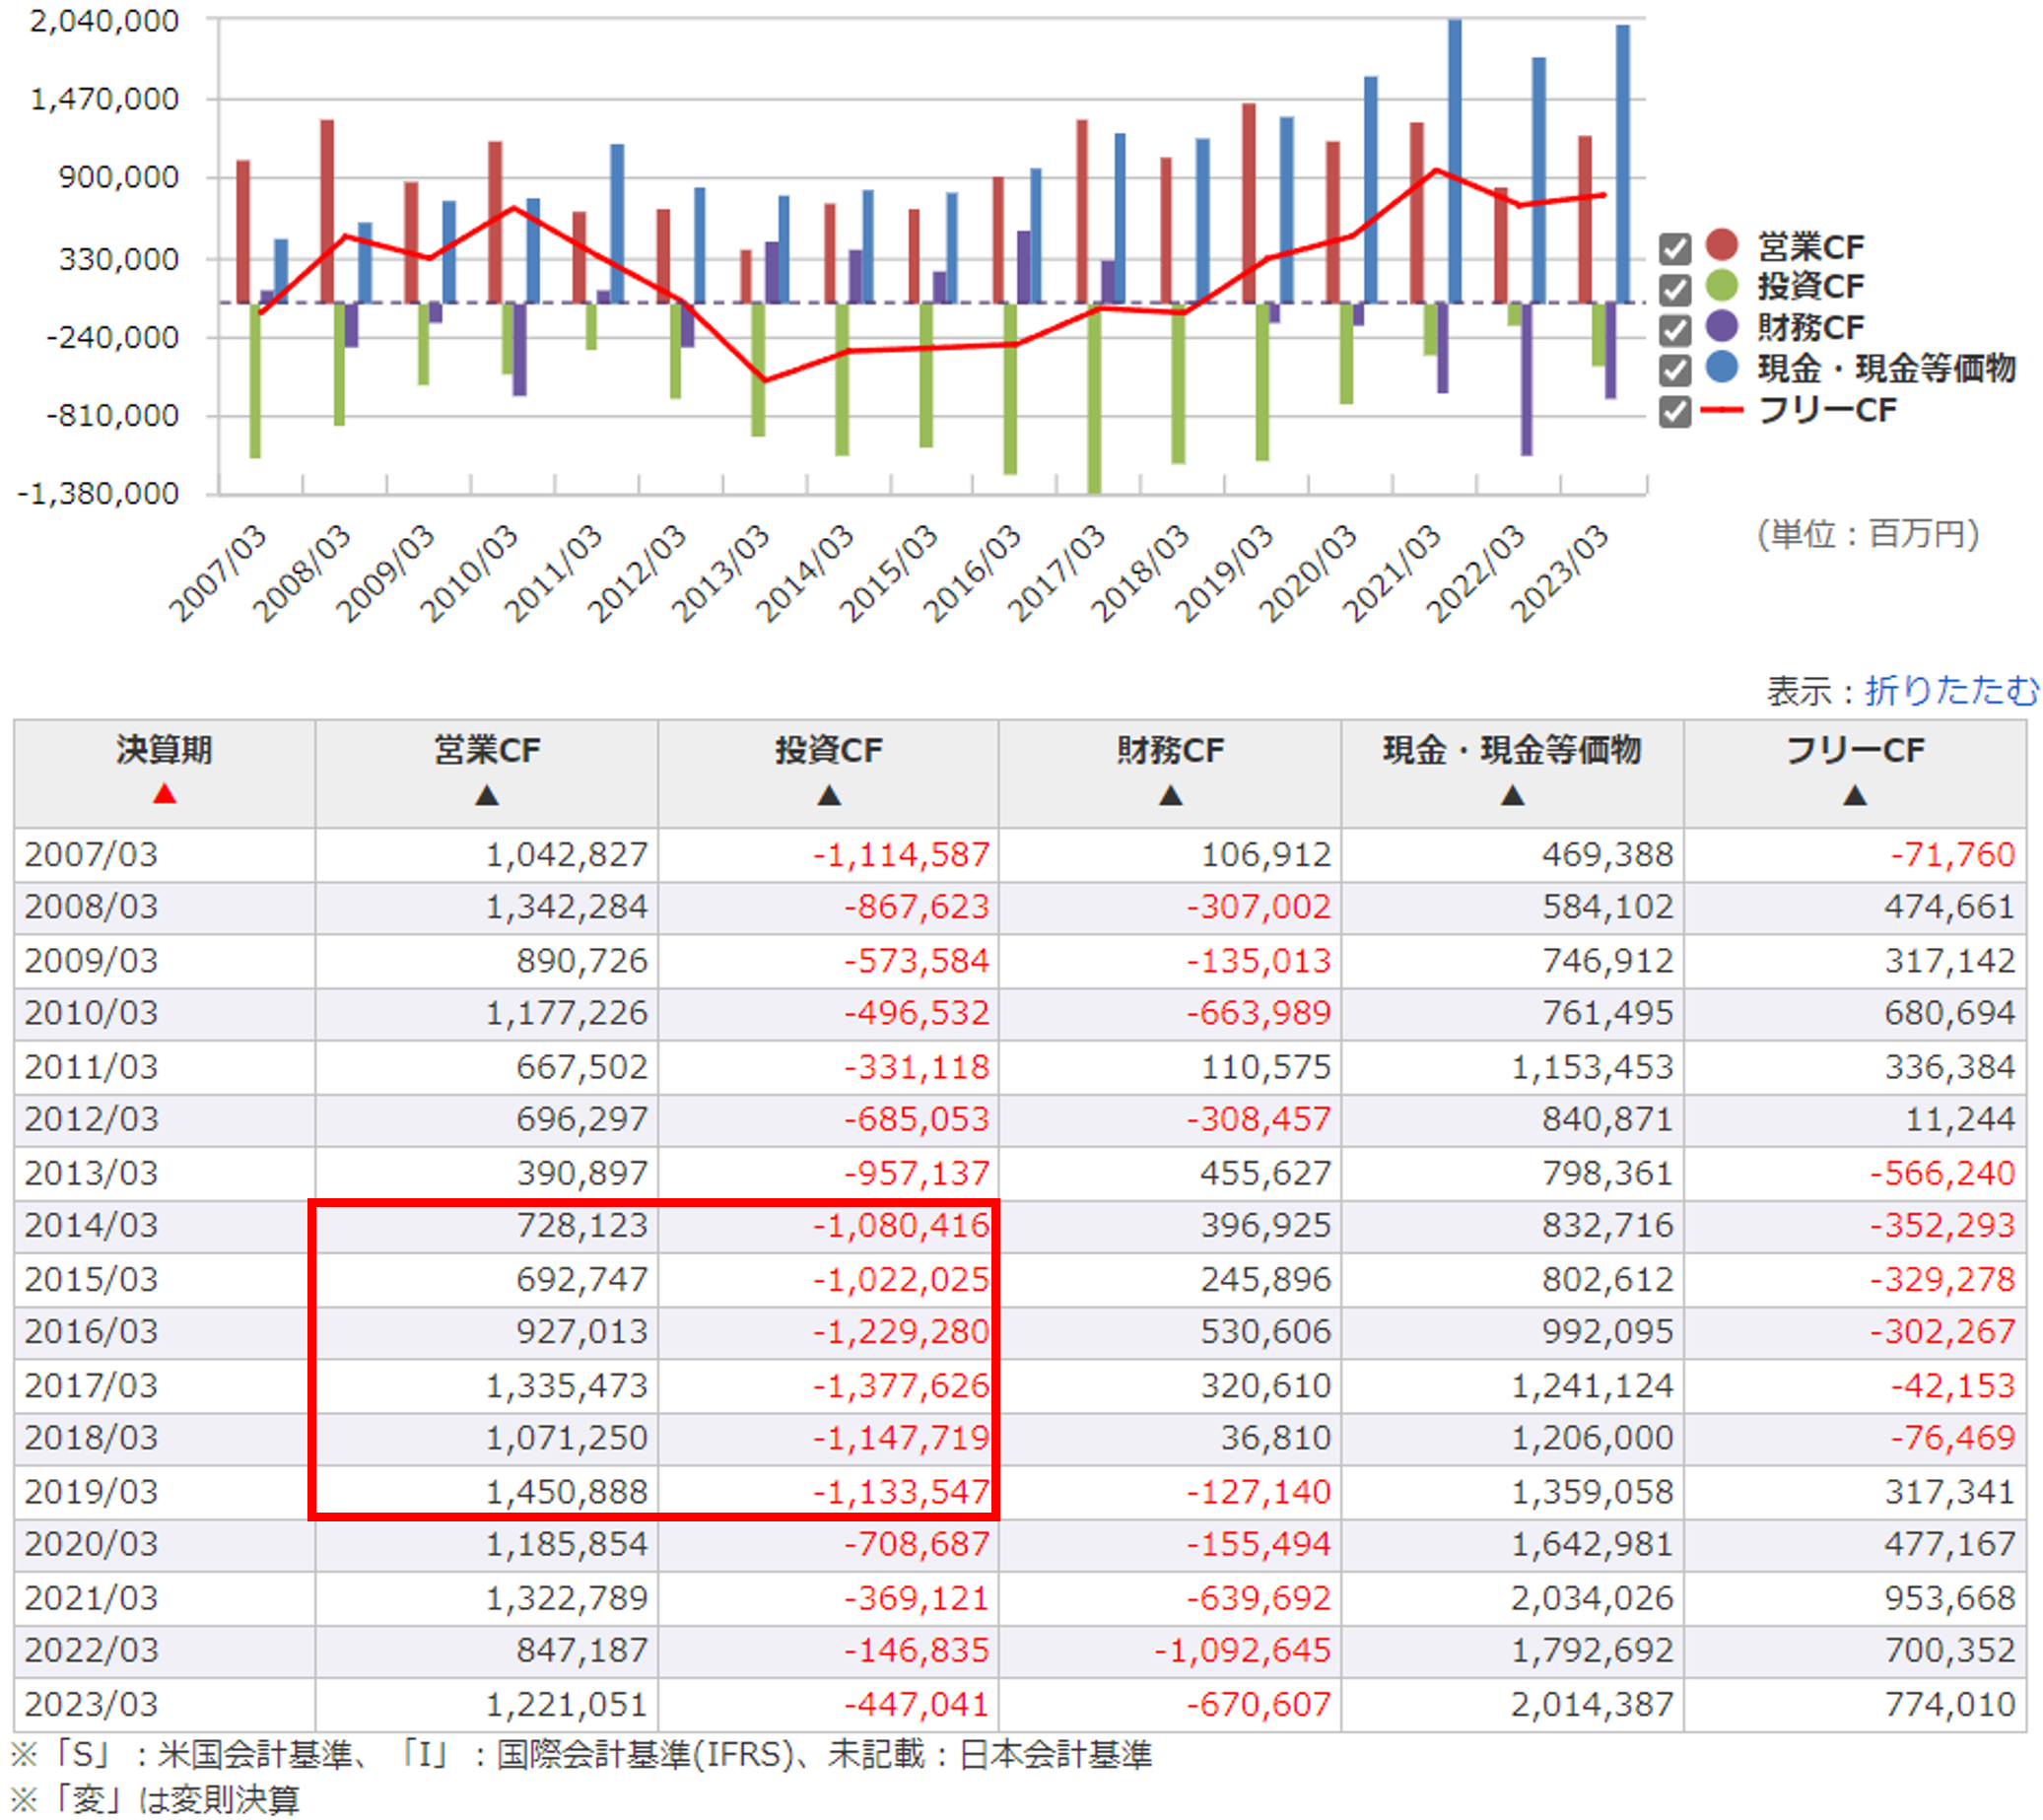
Task: Disable the フリーCF line checkbox
Action: tap(1674, 411)
